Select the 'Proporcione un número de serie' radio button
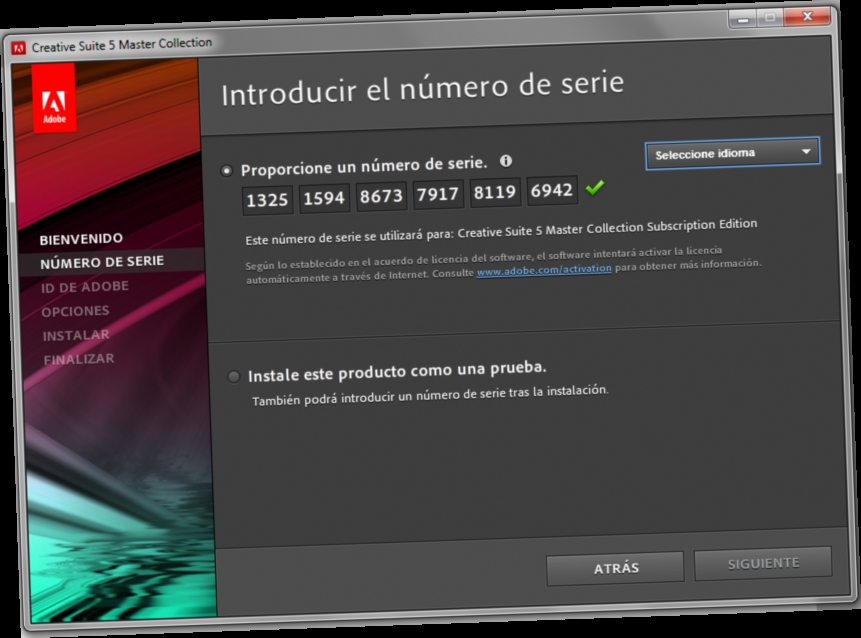Viewport: 861px width, 638px height. click(226, 171)
